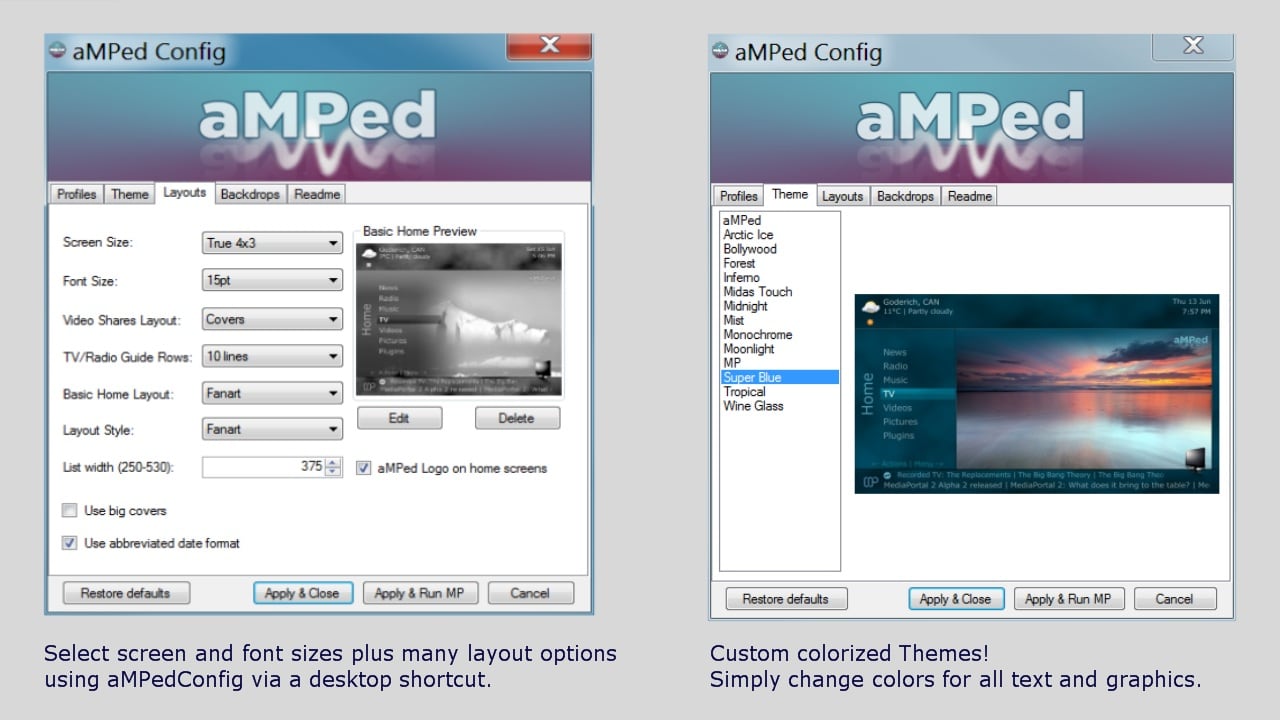This screenshot has height=720, width=1280.
Task: Select Layouts tab in left config window
Action: tap(184, 193)
